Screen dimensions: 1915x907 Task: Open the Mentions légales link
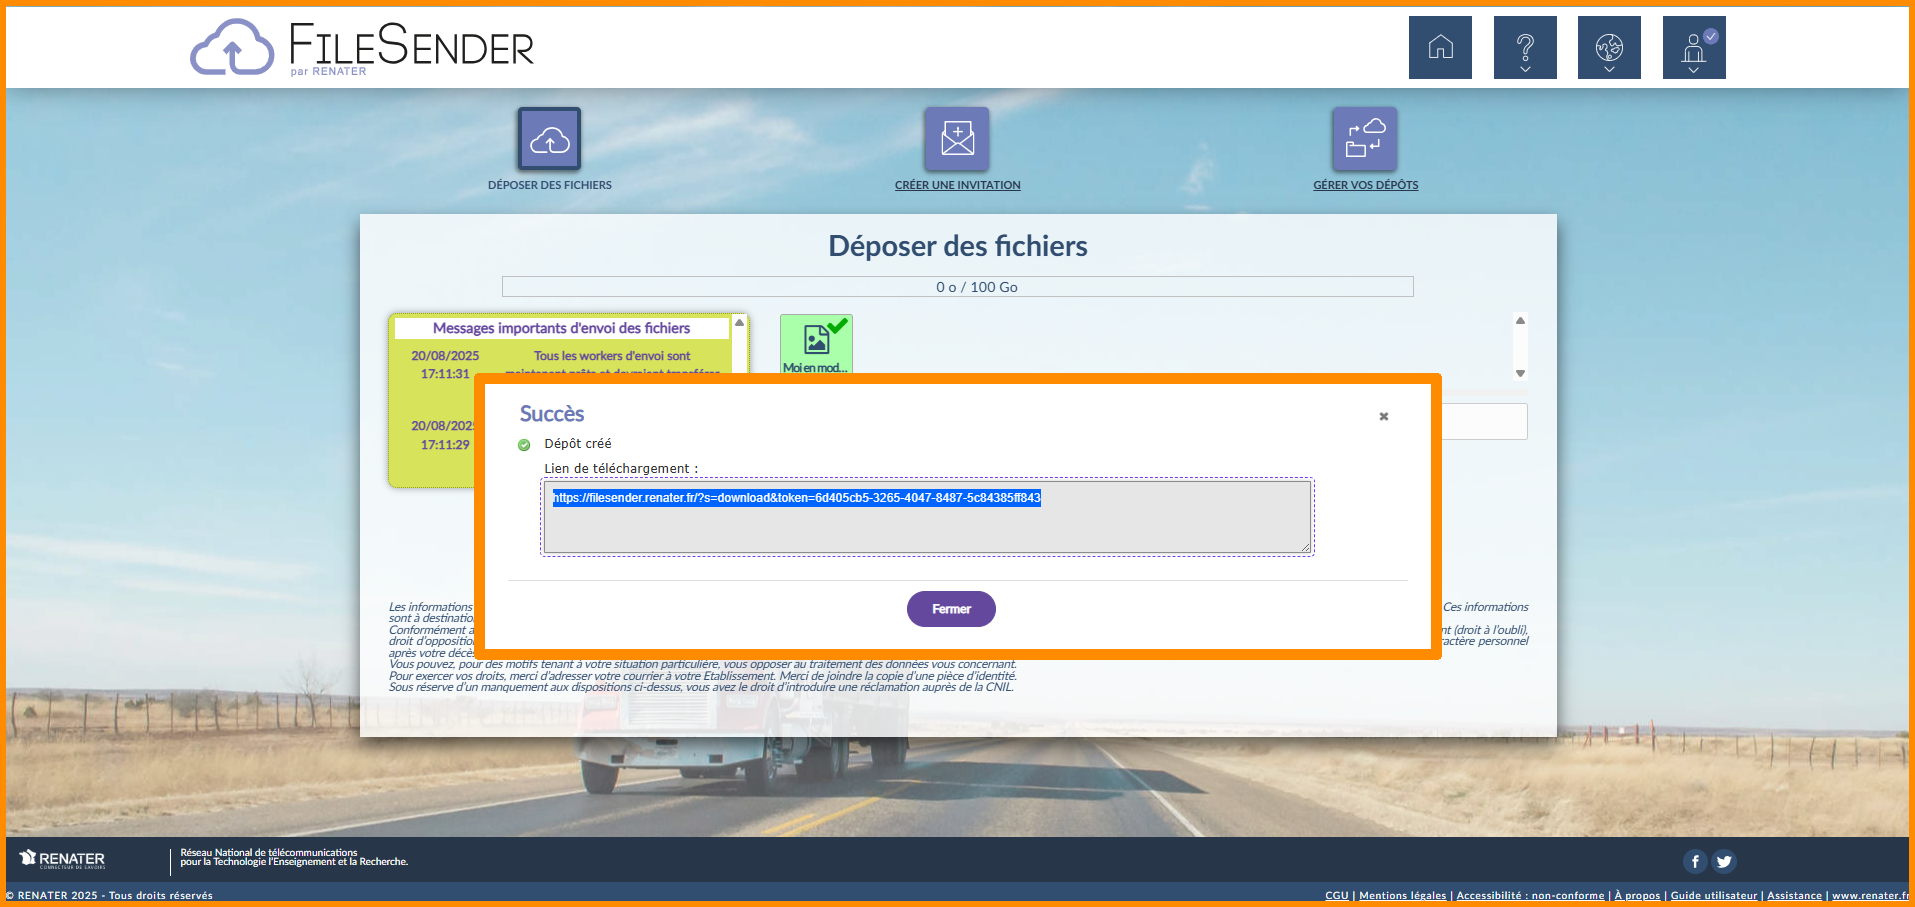1402,895
